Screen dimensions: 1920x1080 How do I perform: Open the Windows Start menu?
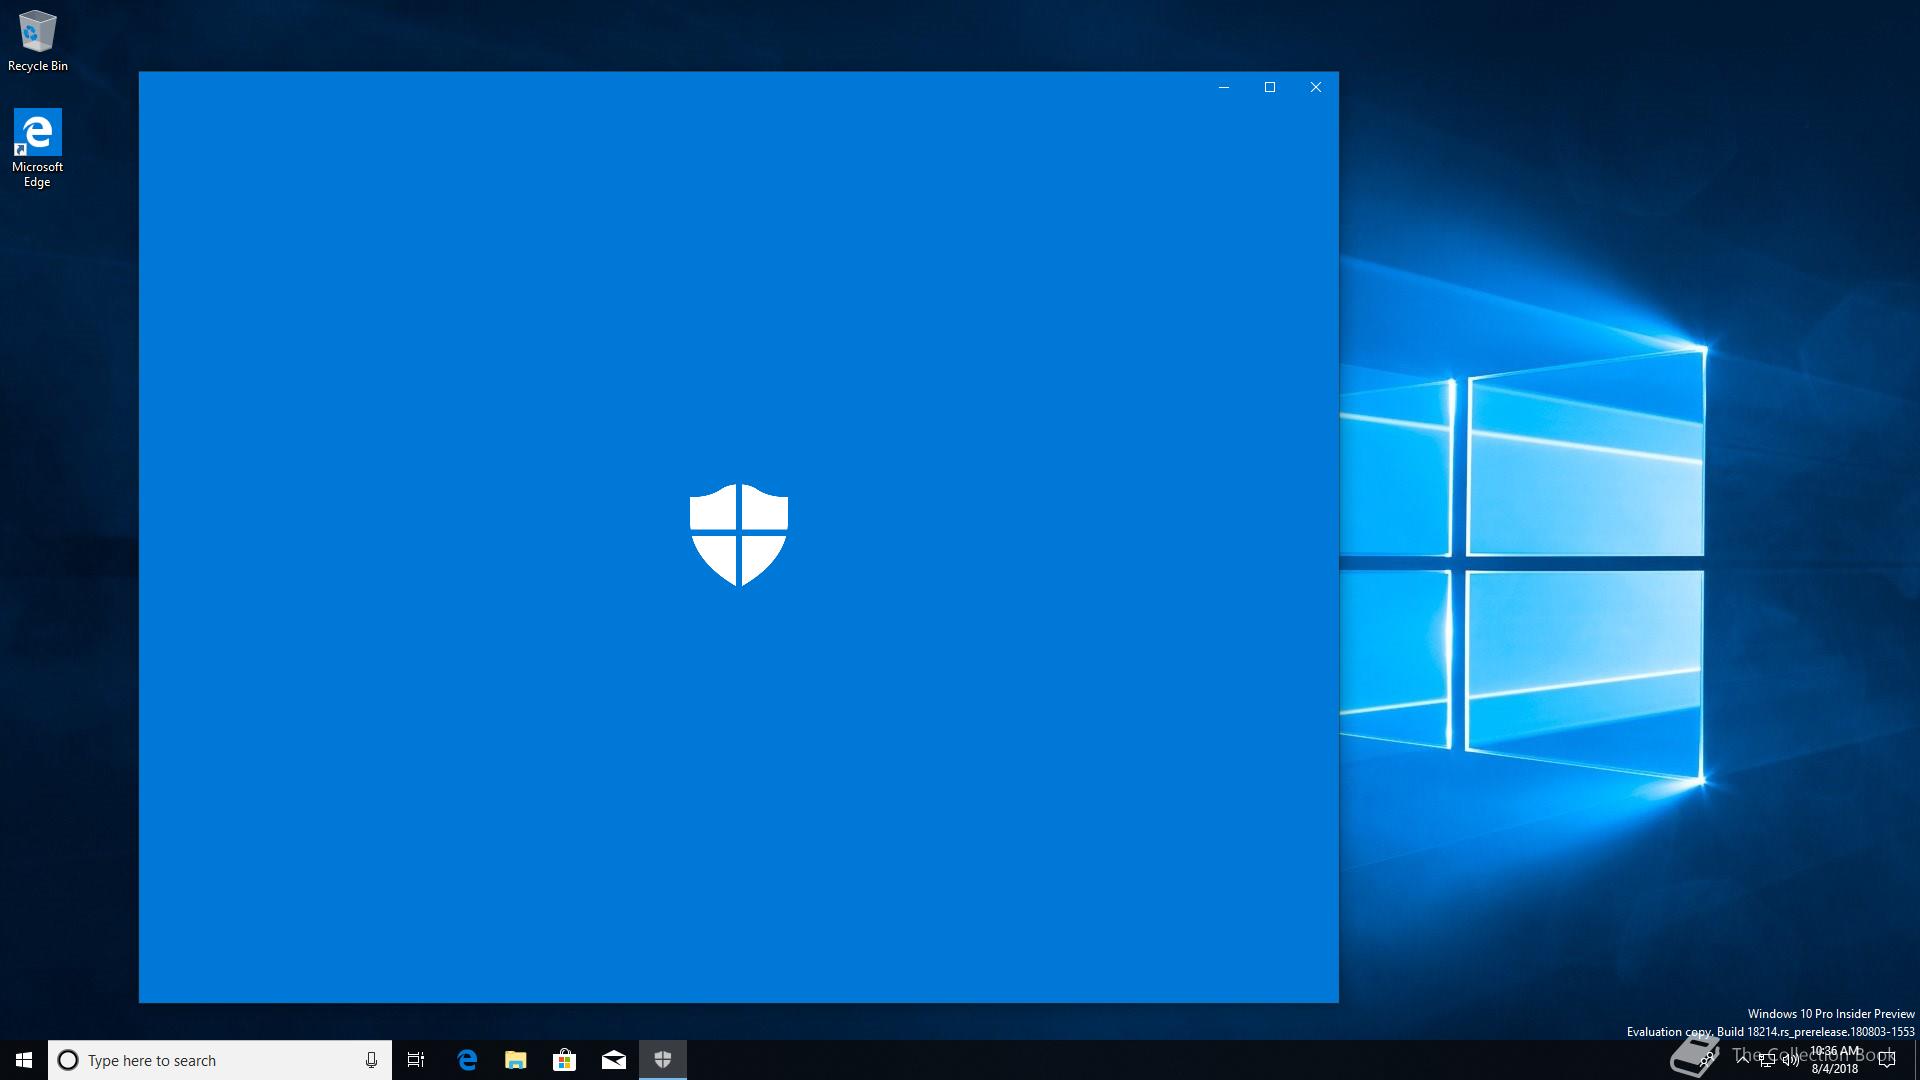pos(24,1060)
